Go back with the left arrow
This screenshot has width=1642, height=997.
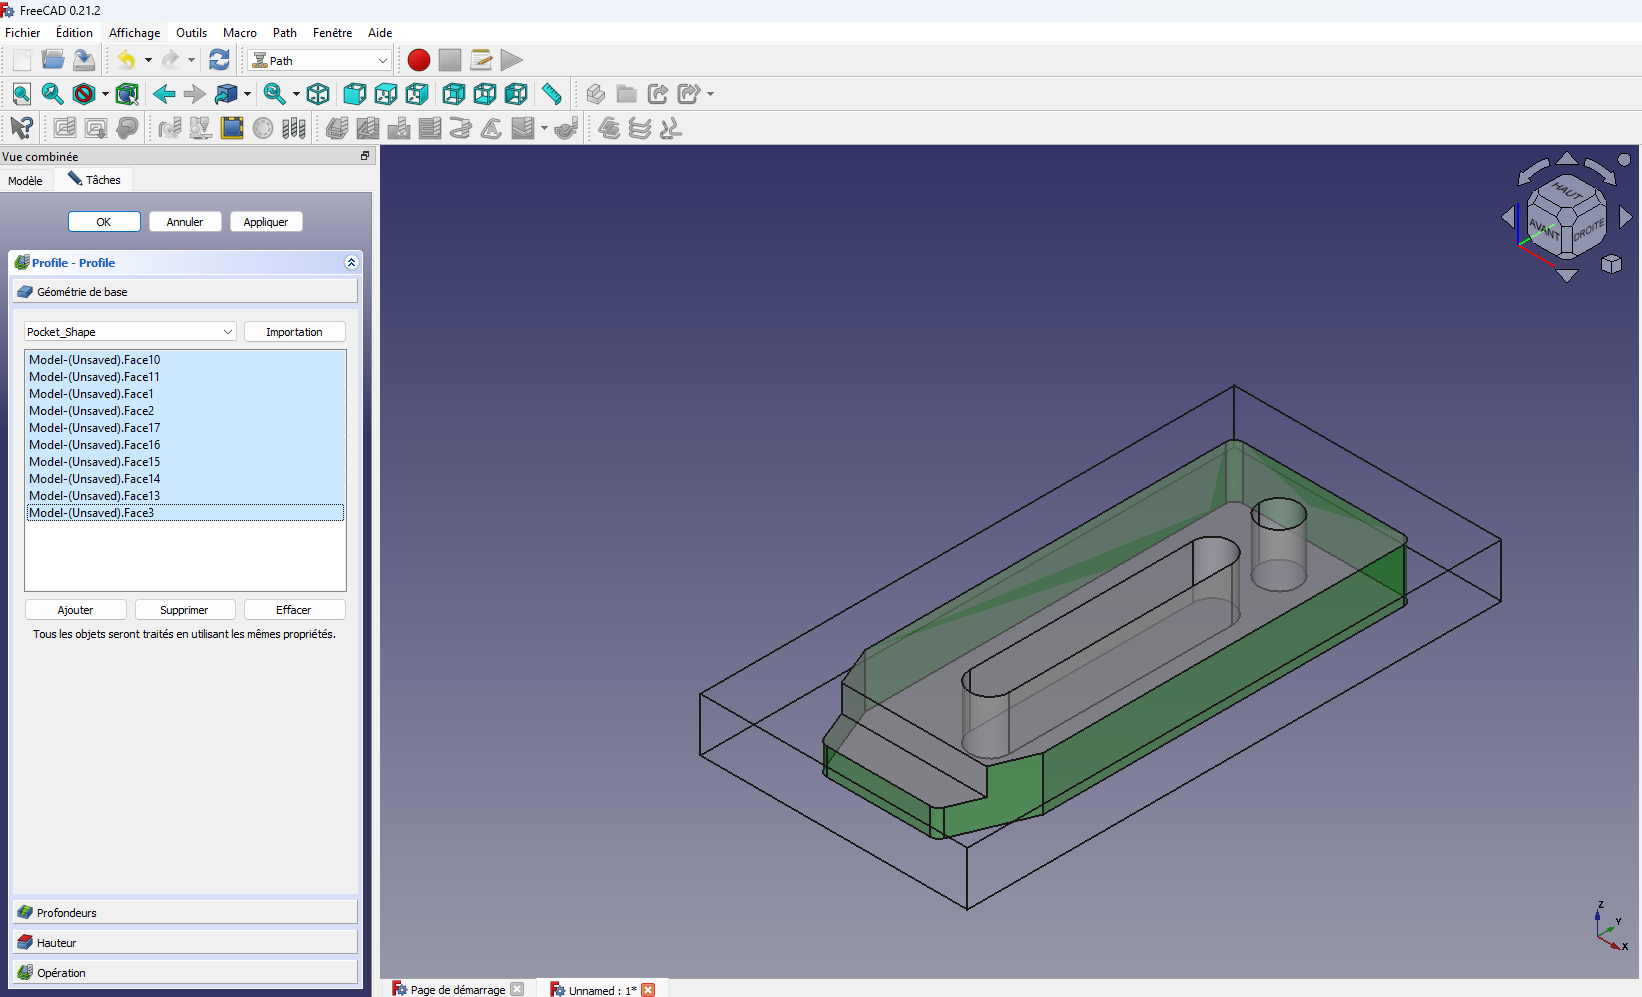point(164,94)
